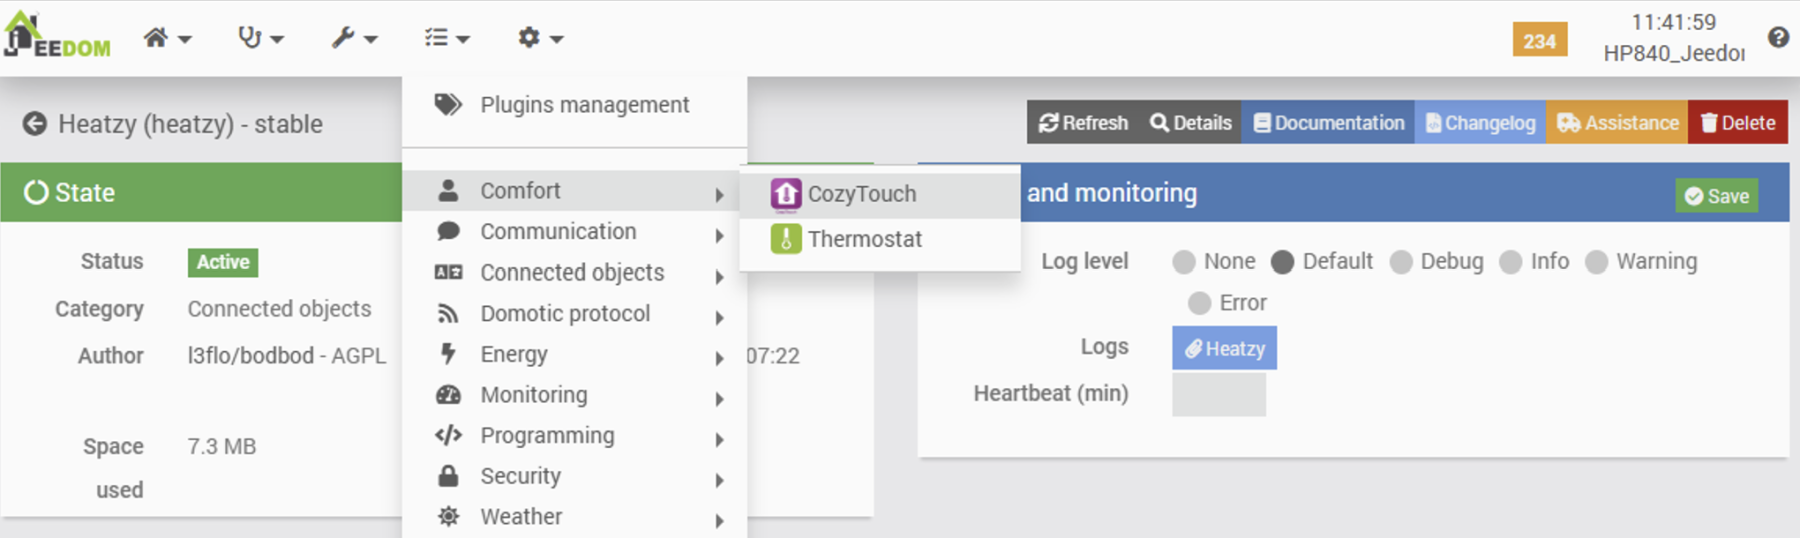Select the Debug log level
The height and width of the screenshot is (538, 1800).
pyautogui.click(x=1401, y=262)
